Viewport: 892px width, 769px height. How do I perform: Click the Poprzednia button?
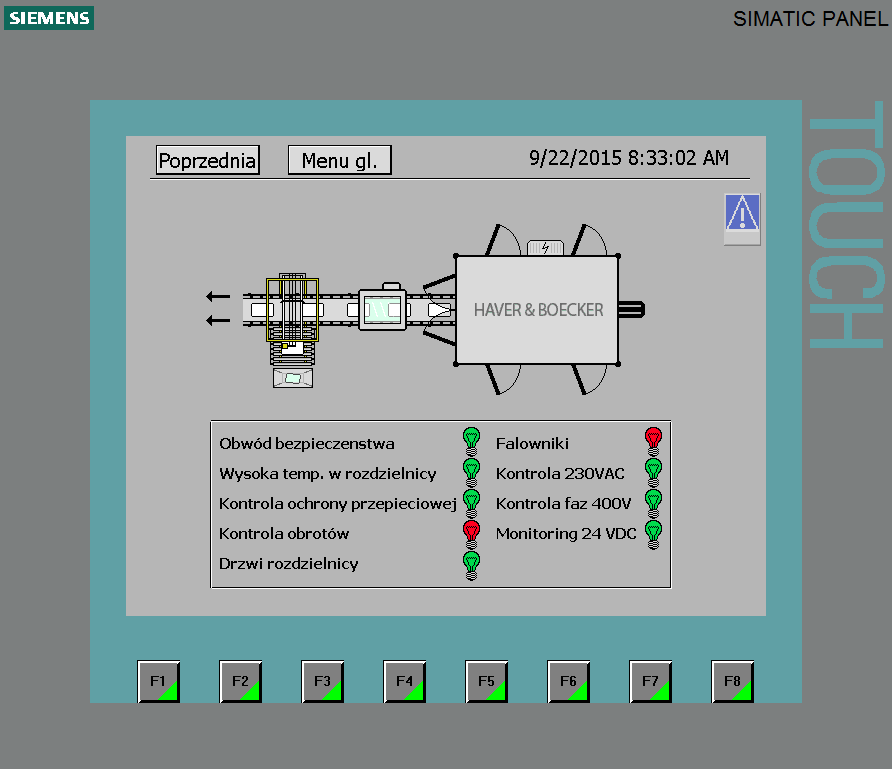[208, 160]
